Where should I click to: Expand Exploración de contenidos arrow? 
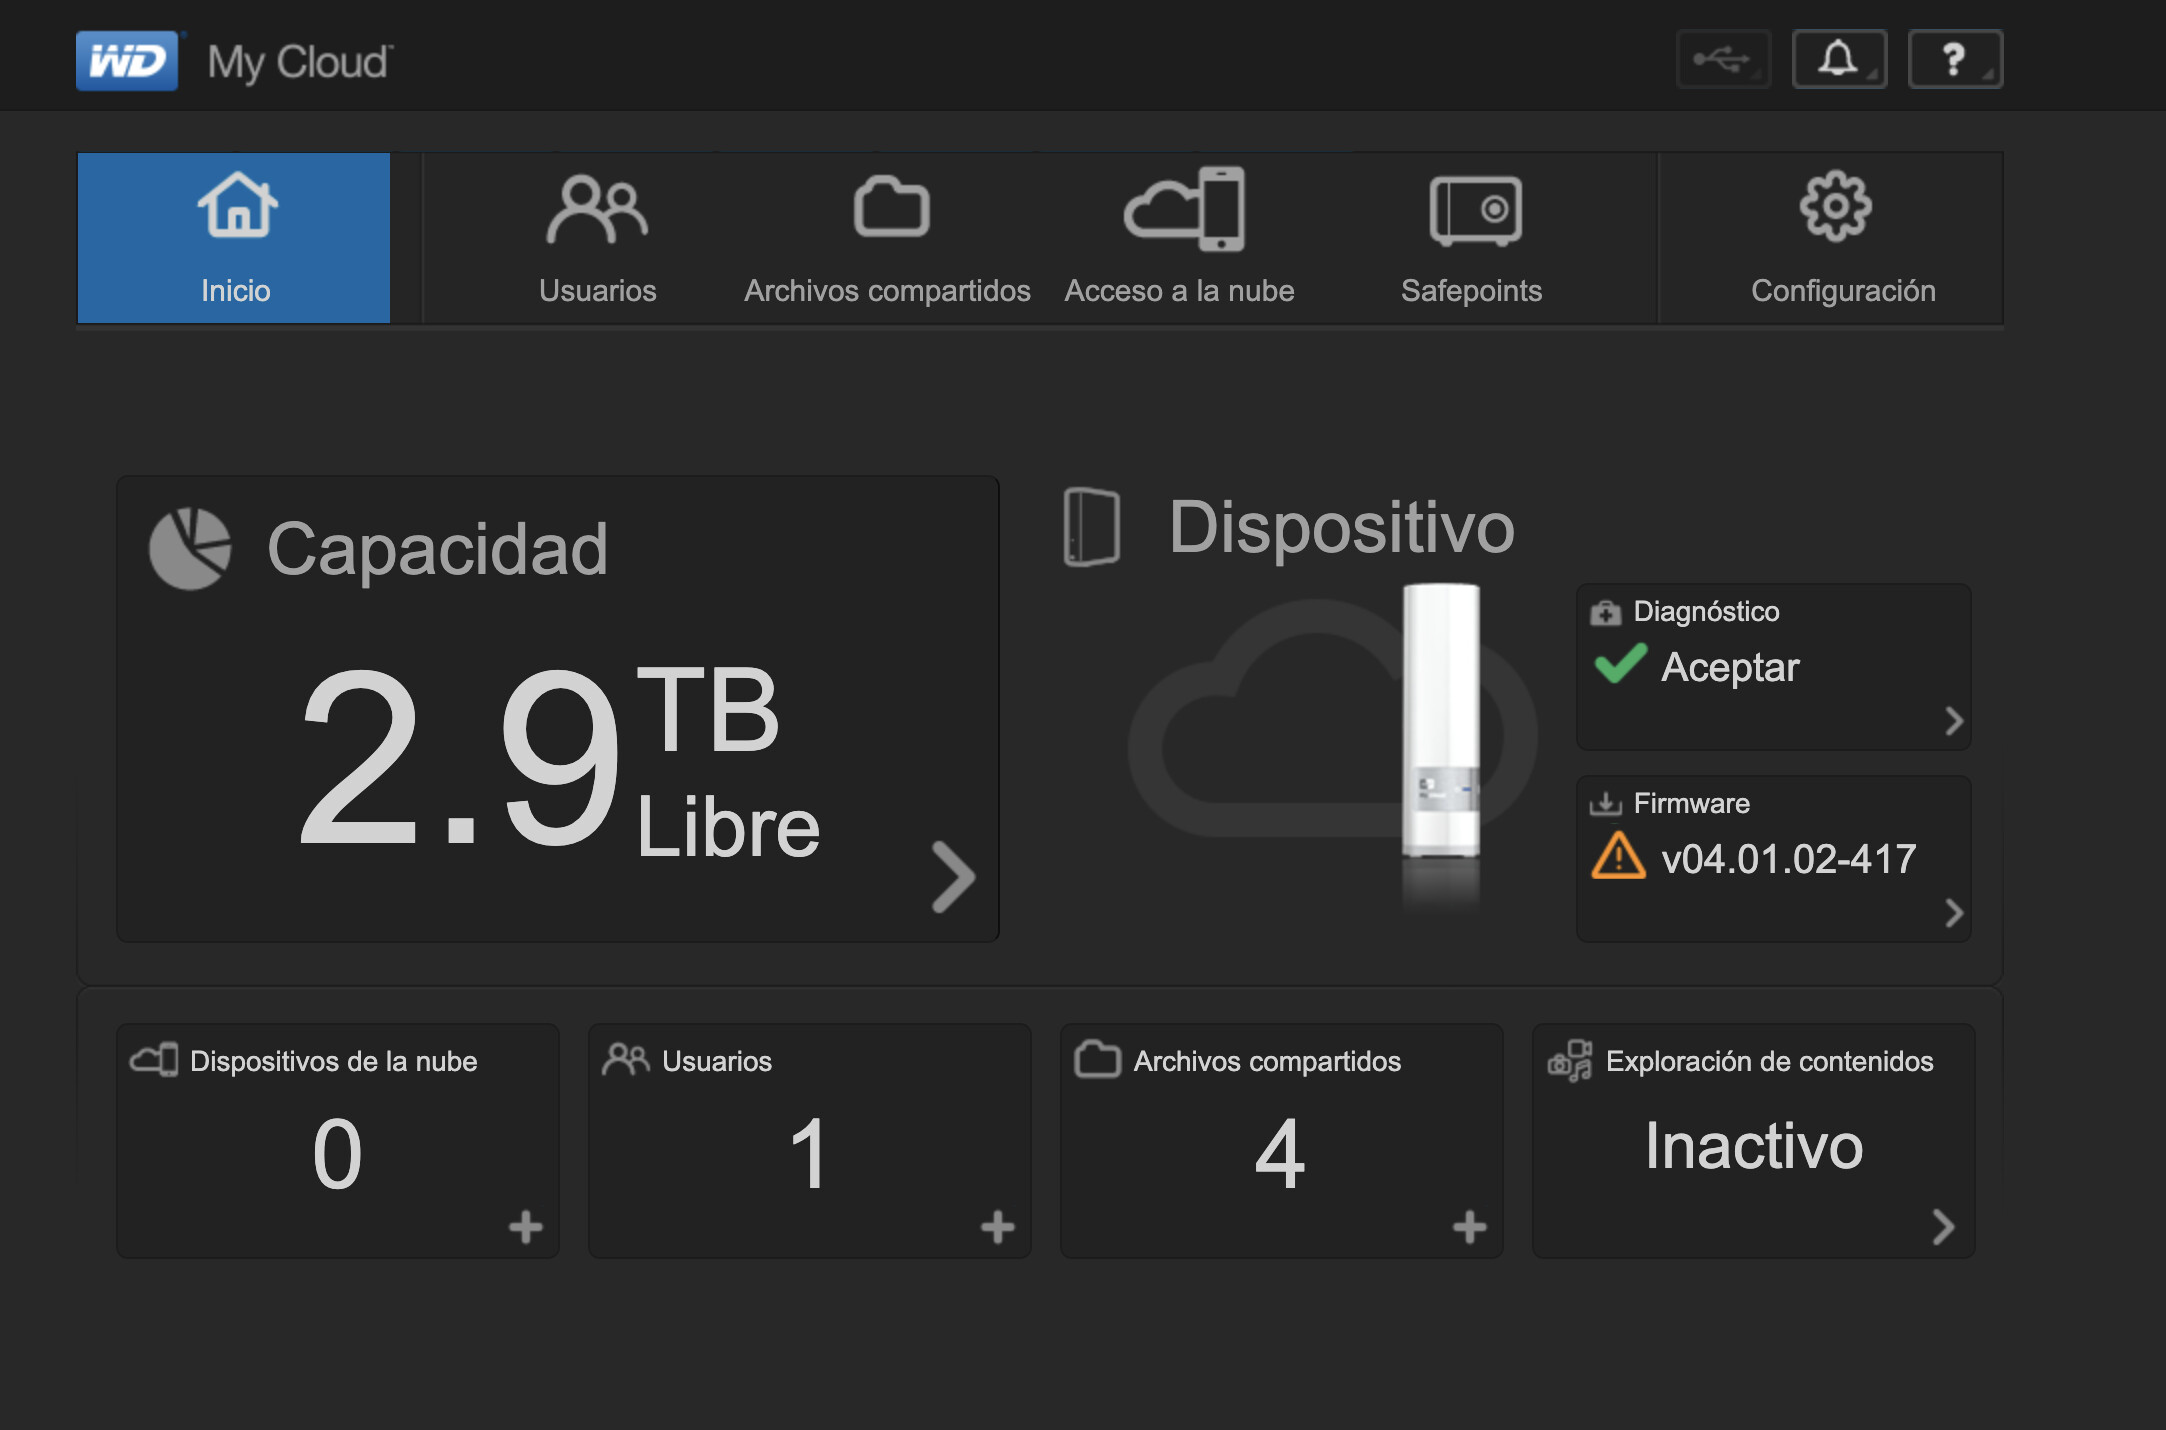1943,1227
